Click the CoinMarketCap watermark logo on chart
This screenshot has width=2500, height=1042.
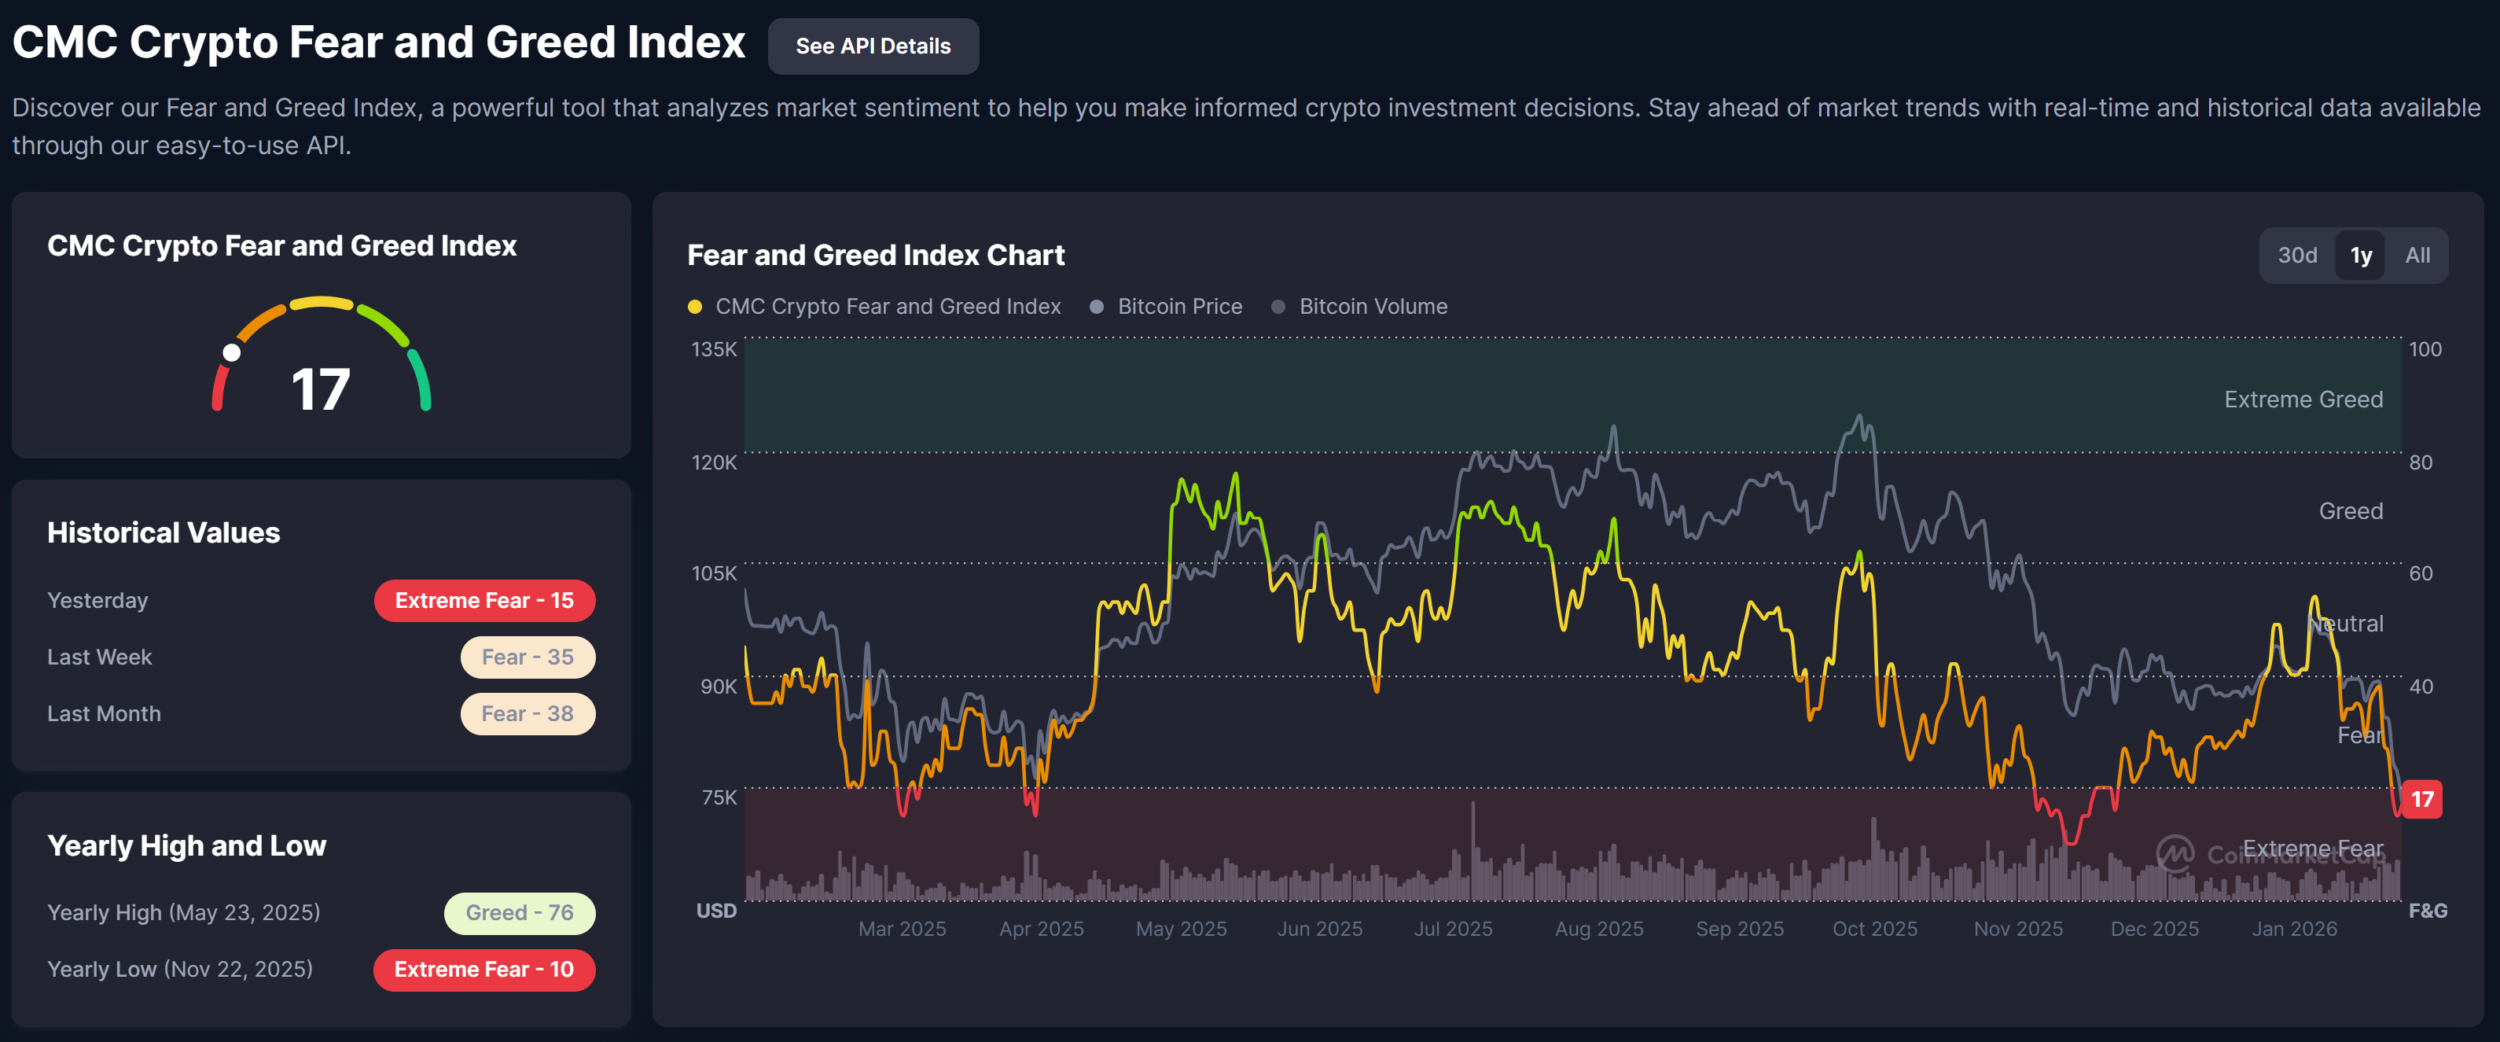2175,854
